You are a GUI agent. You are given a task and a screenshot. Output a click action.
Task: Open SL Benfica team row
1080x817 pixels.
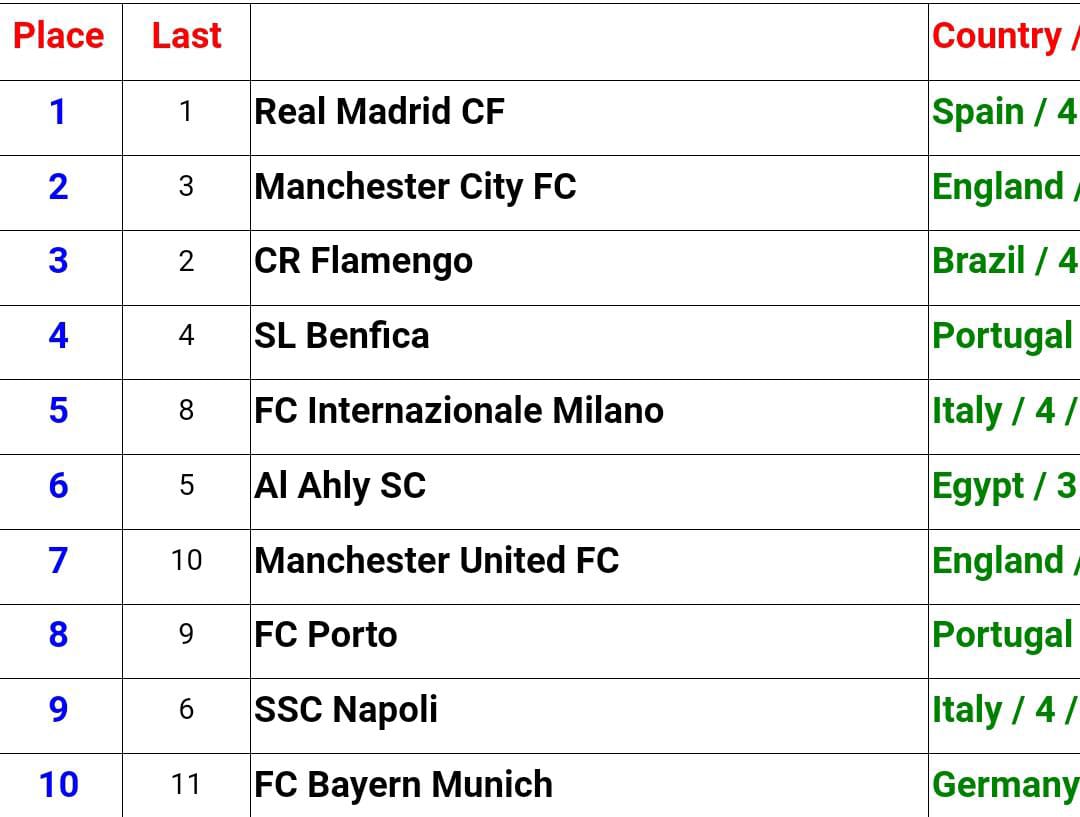tap(342, 336)
